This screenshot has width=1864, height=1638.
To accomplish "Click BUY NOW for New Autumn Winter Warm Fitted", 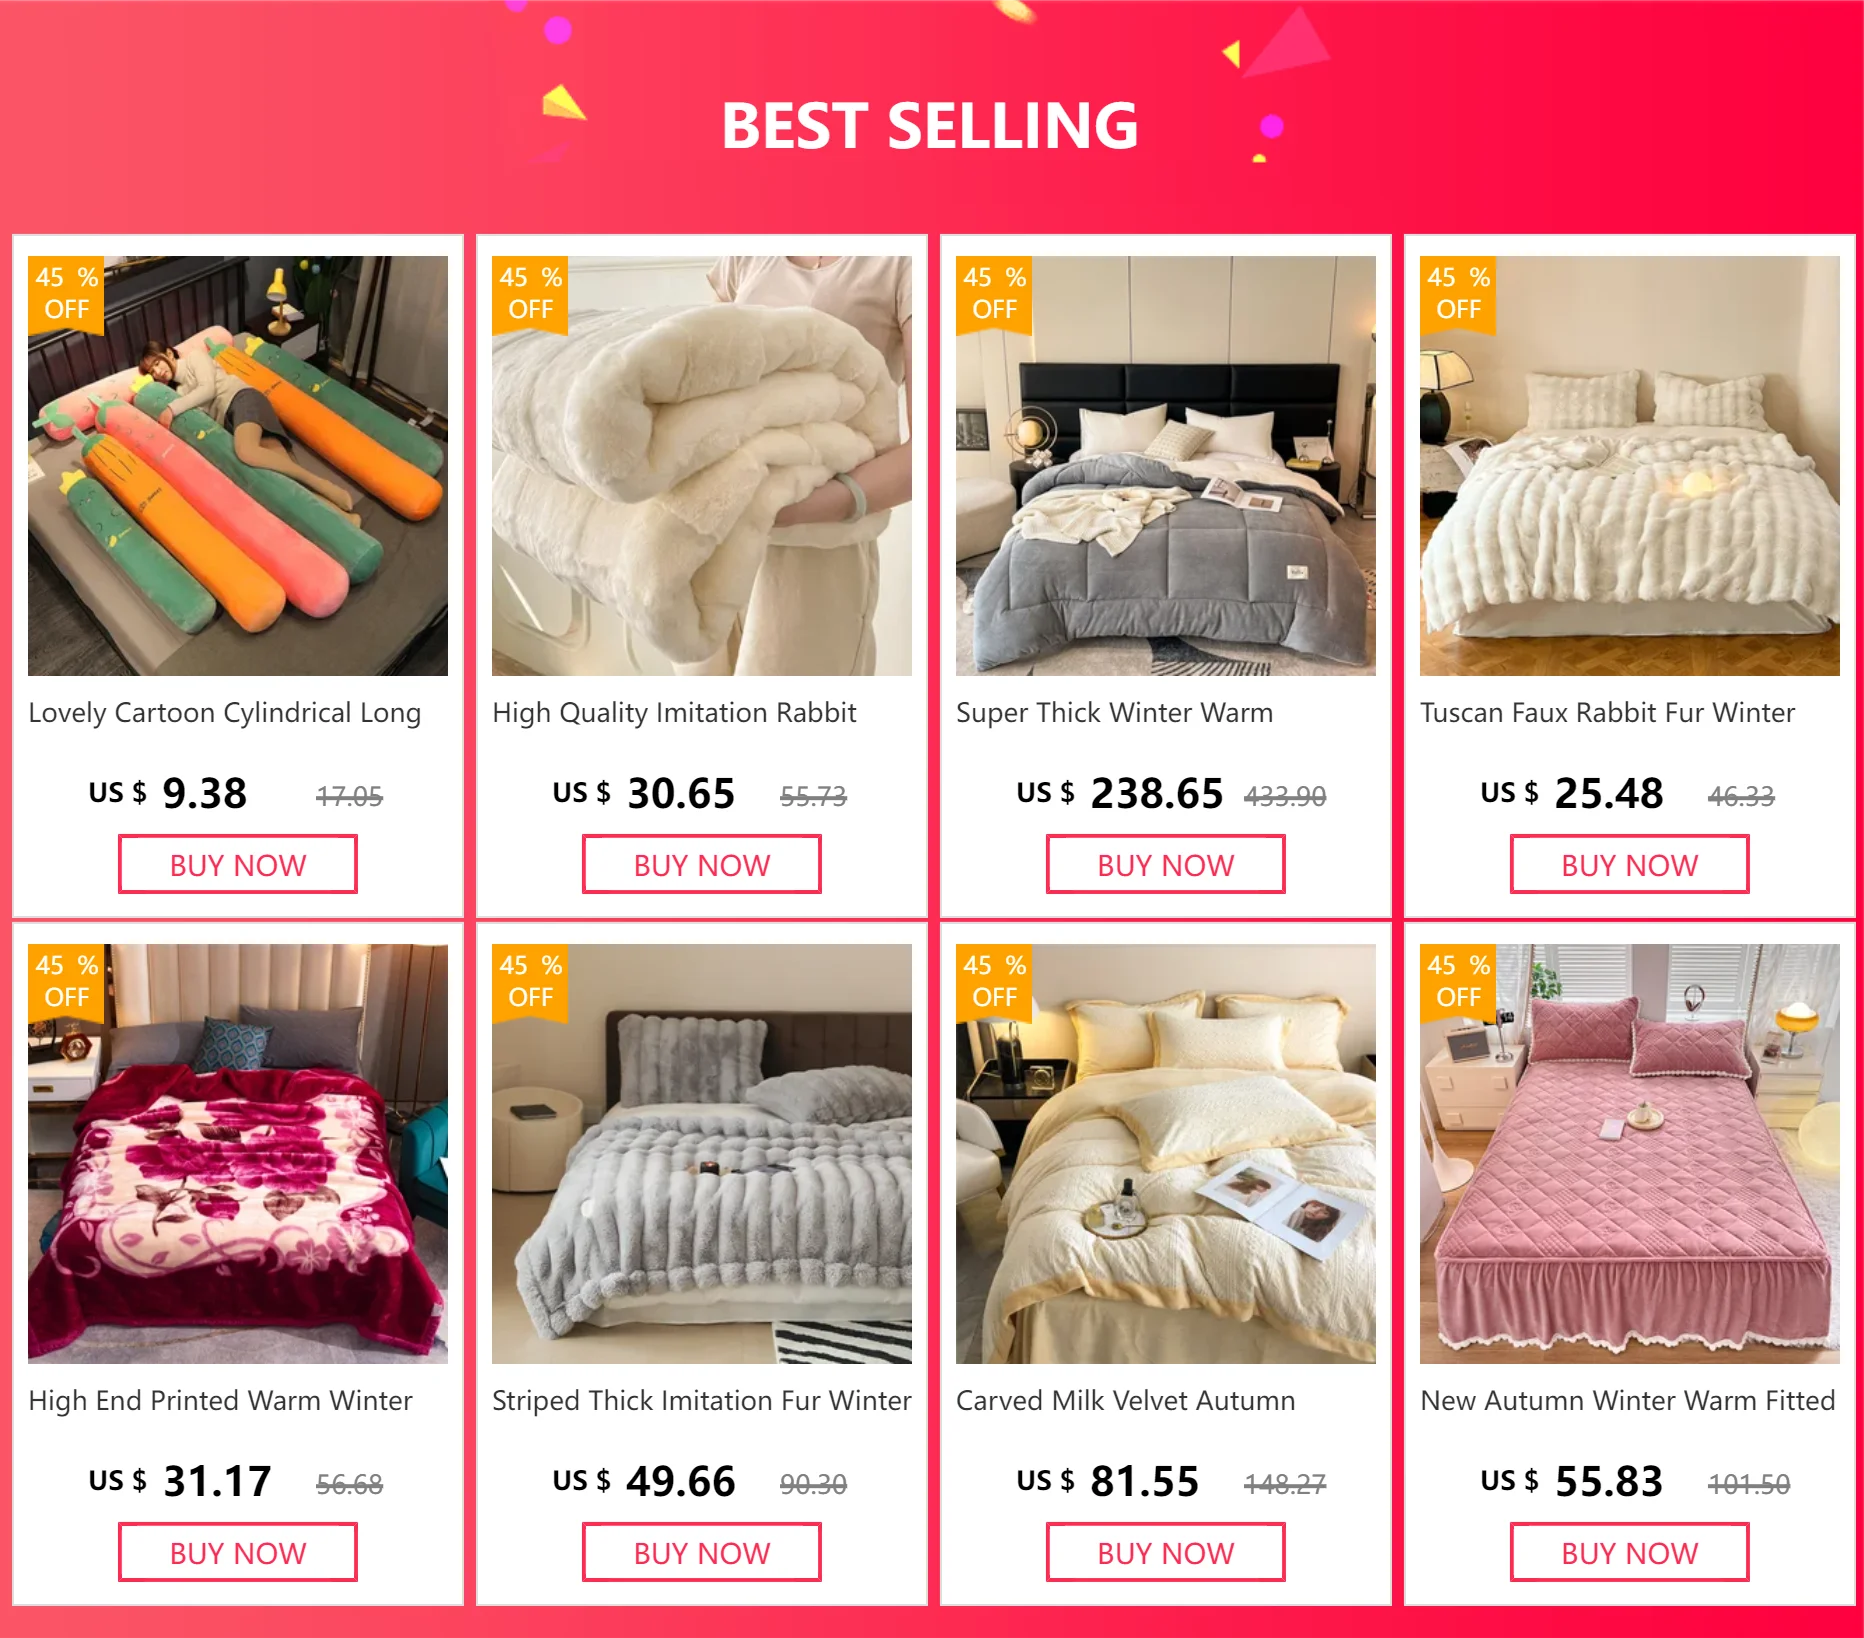I will (x=1630, y=1553).
